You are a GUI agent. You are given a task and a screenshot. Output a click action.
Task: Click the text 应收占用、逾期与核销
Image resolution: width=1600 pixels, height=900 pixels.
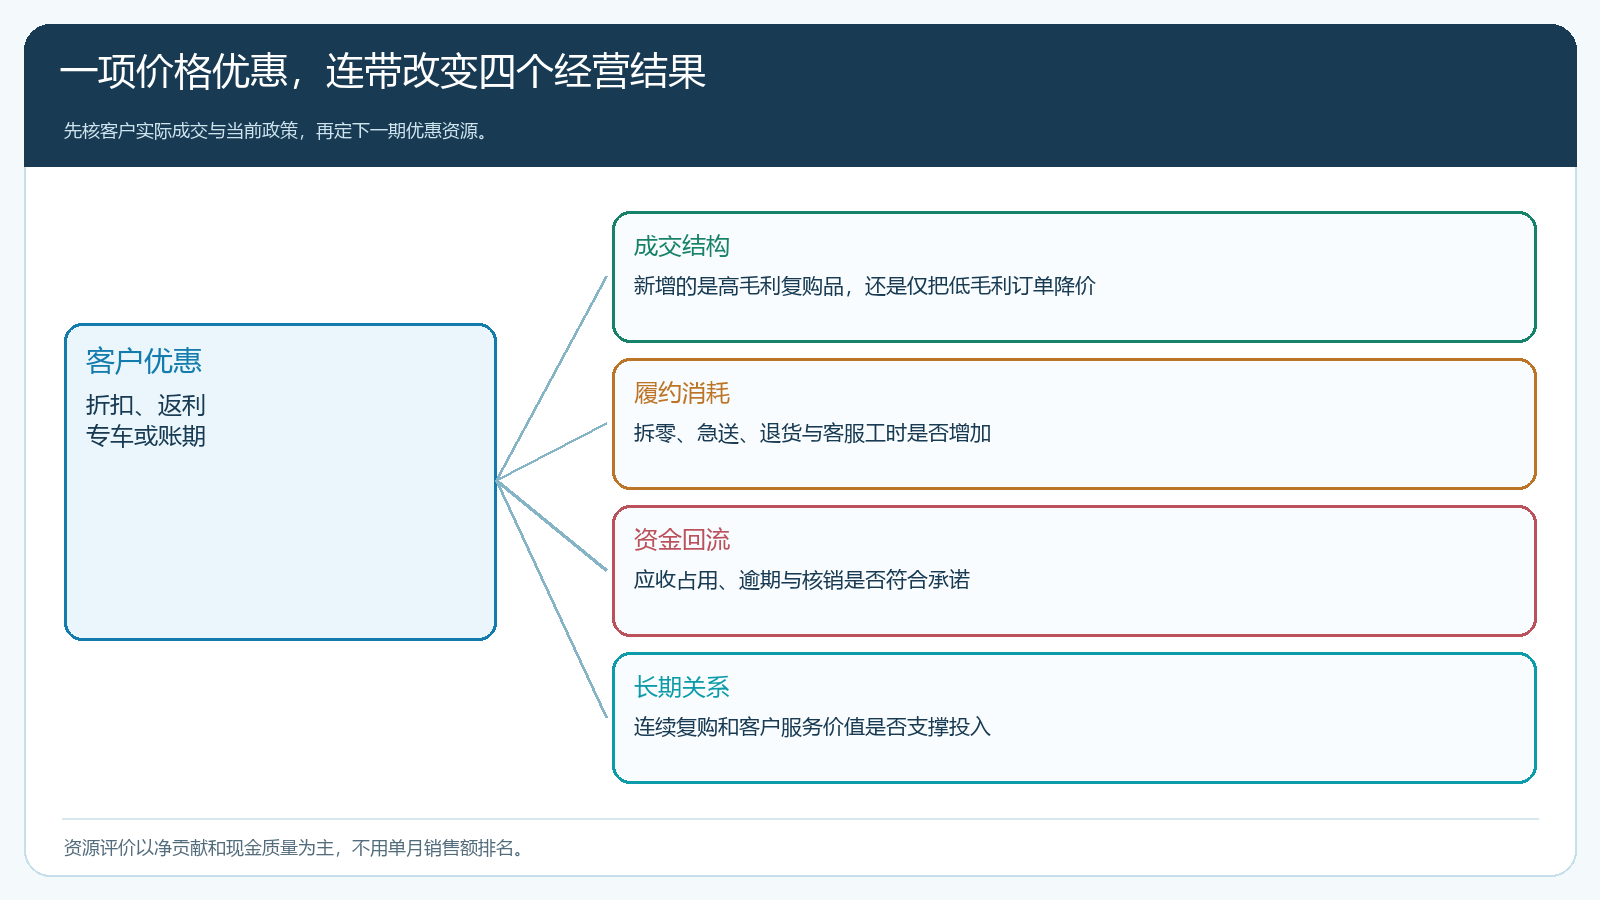click(739, 580)
